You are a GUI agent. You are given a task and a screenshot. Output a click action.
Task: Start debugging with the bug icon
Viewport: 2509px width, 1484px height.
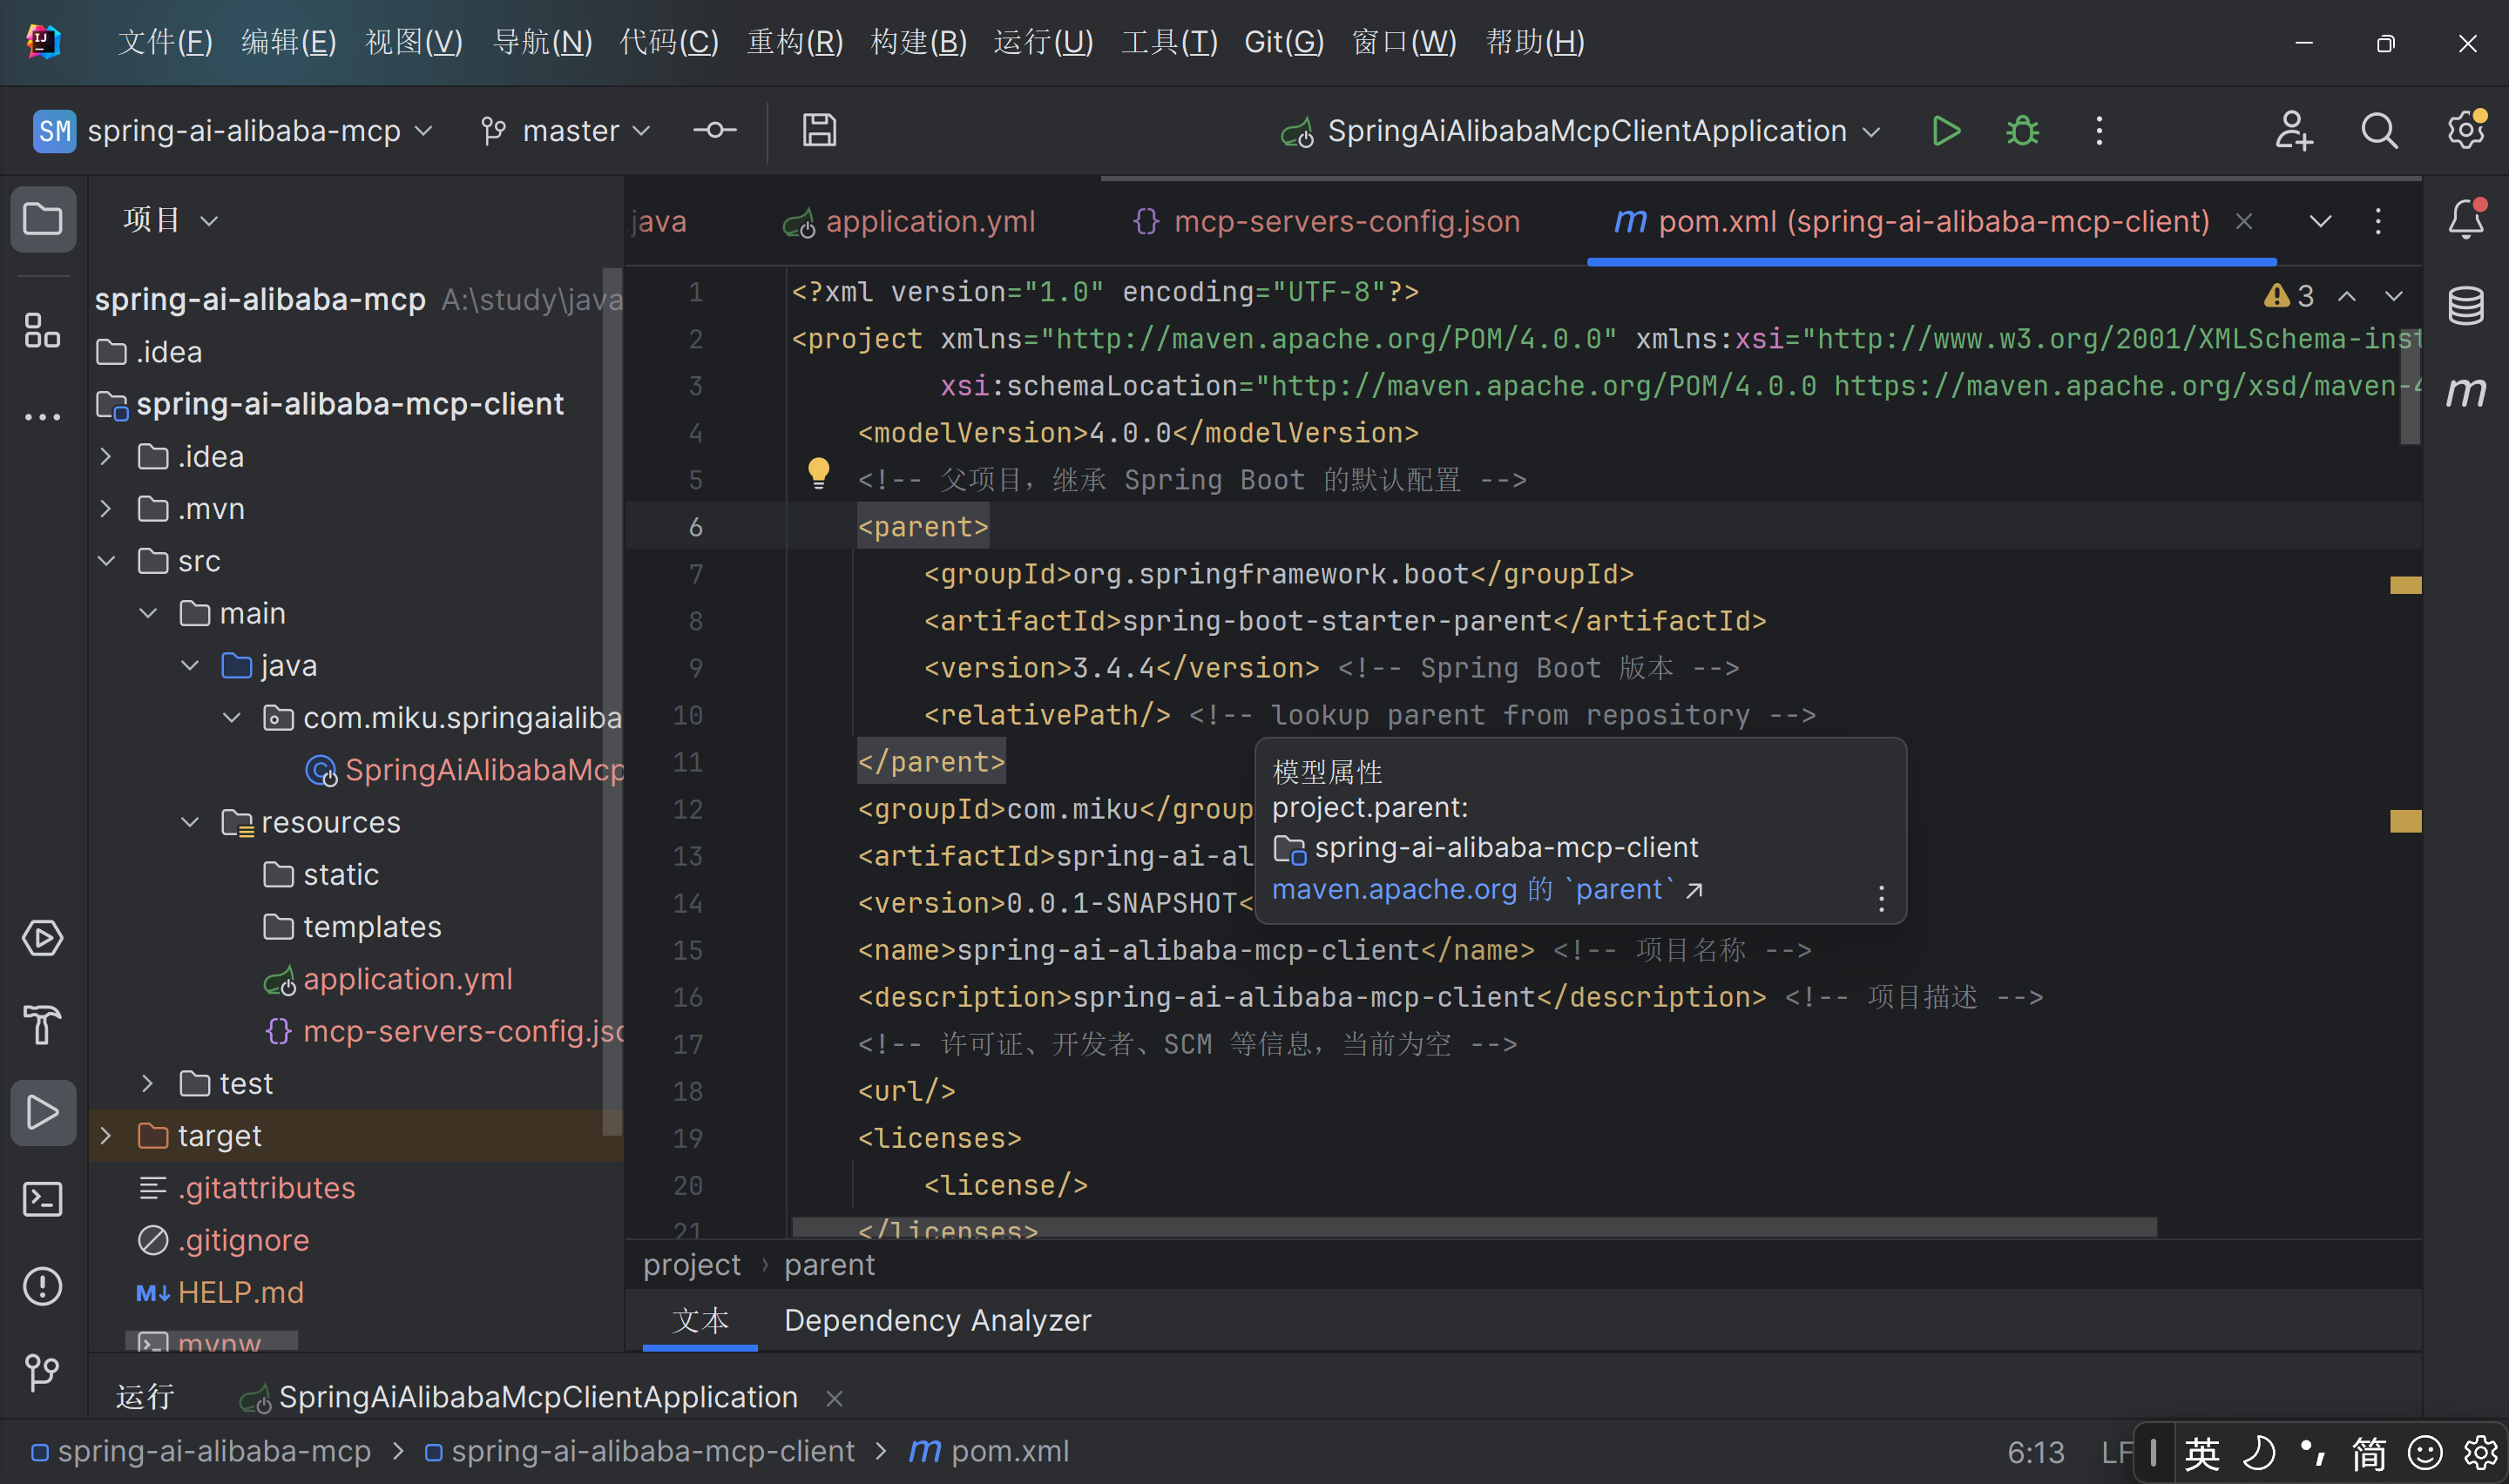pyautogui.click(x=2022, y=131)
